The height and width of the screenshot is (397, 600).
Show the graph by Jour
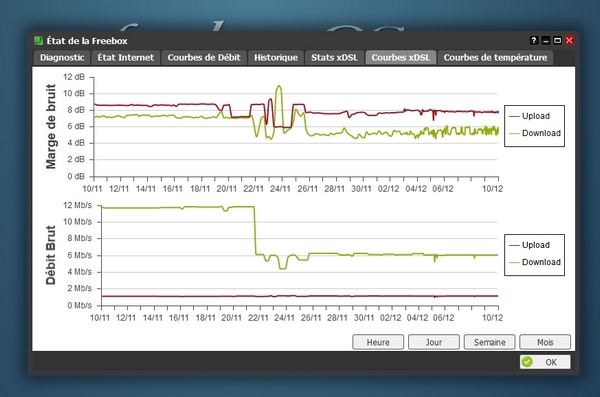[434, 342]
